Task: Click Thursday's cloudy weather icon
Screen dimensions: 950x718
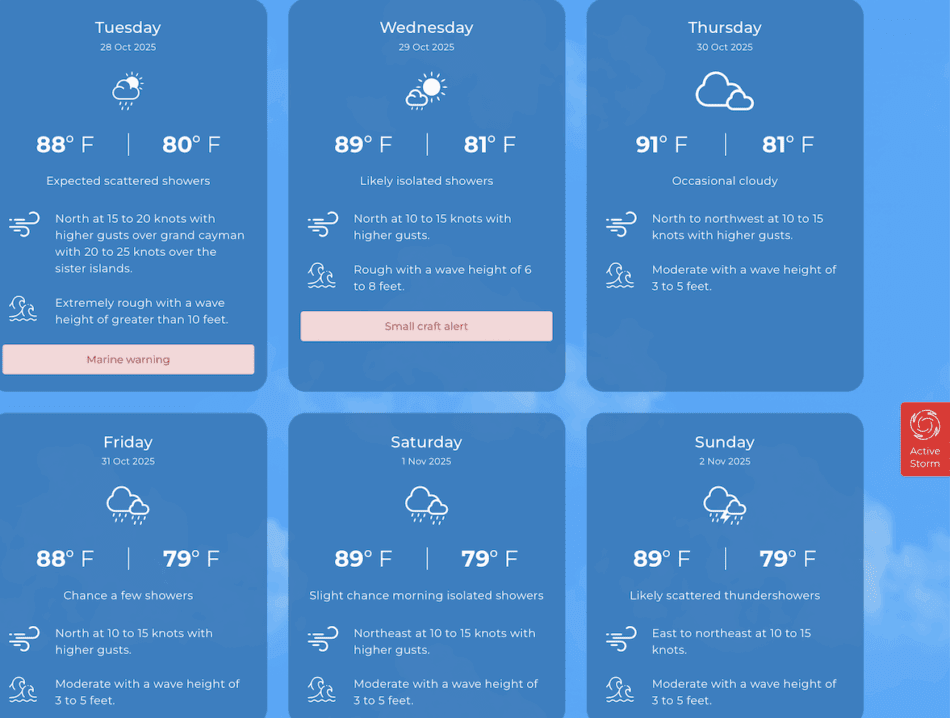Action: [x=724, y=91]
